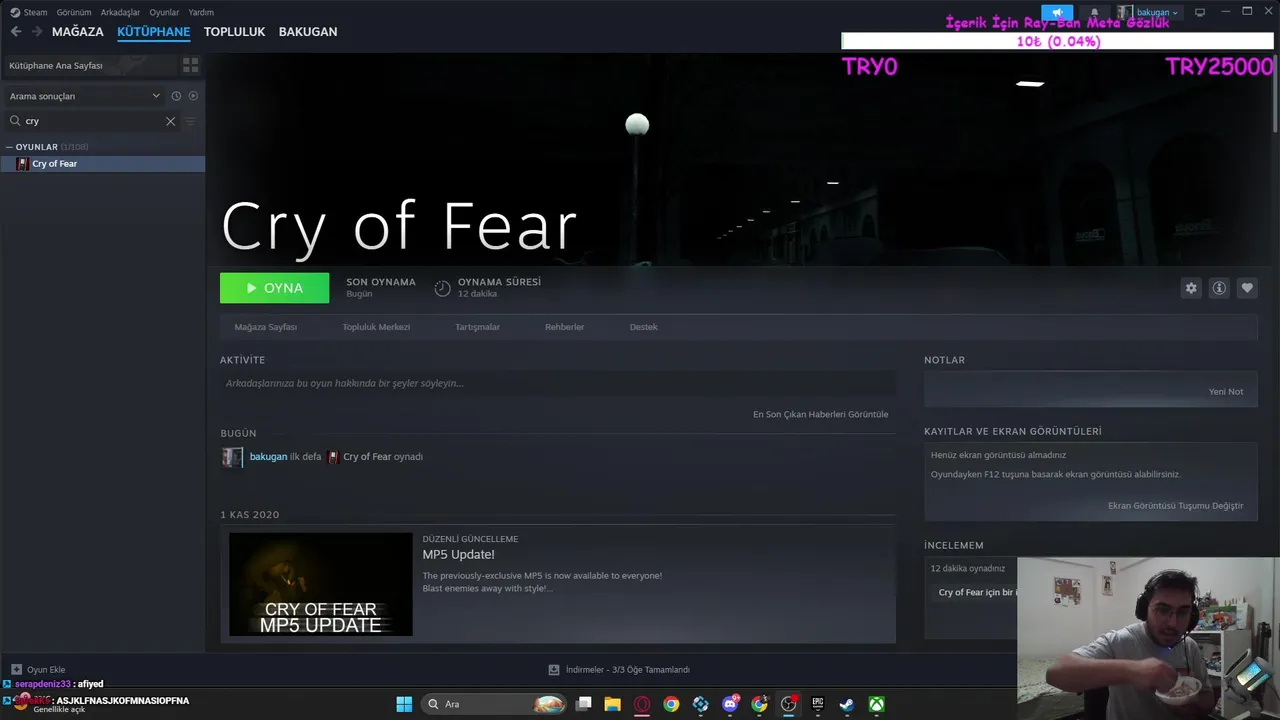Launch game with green OYNA button
The image size is (1280, 720).
point(274,288)
